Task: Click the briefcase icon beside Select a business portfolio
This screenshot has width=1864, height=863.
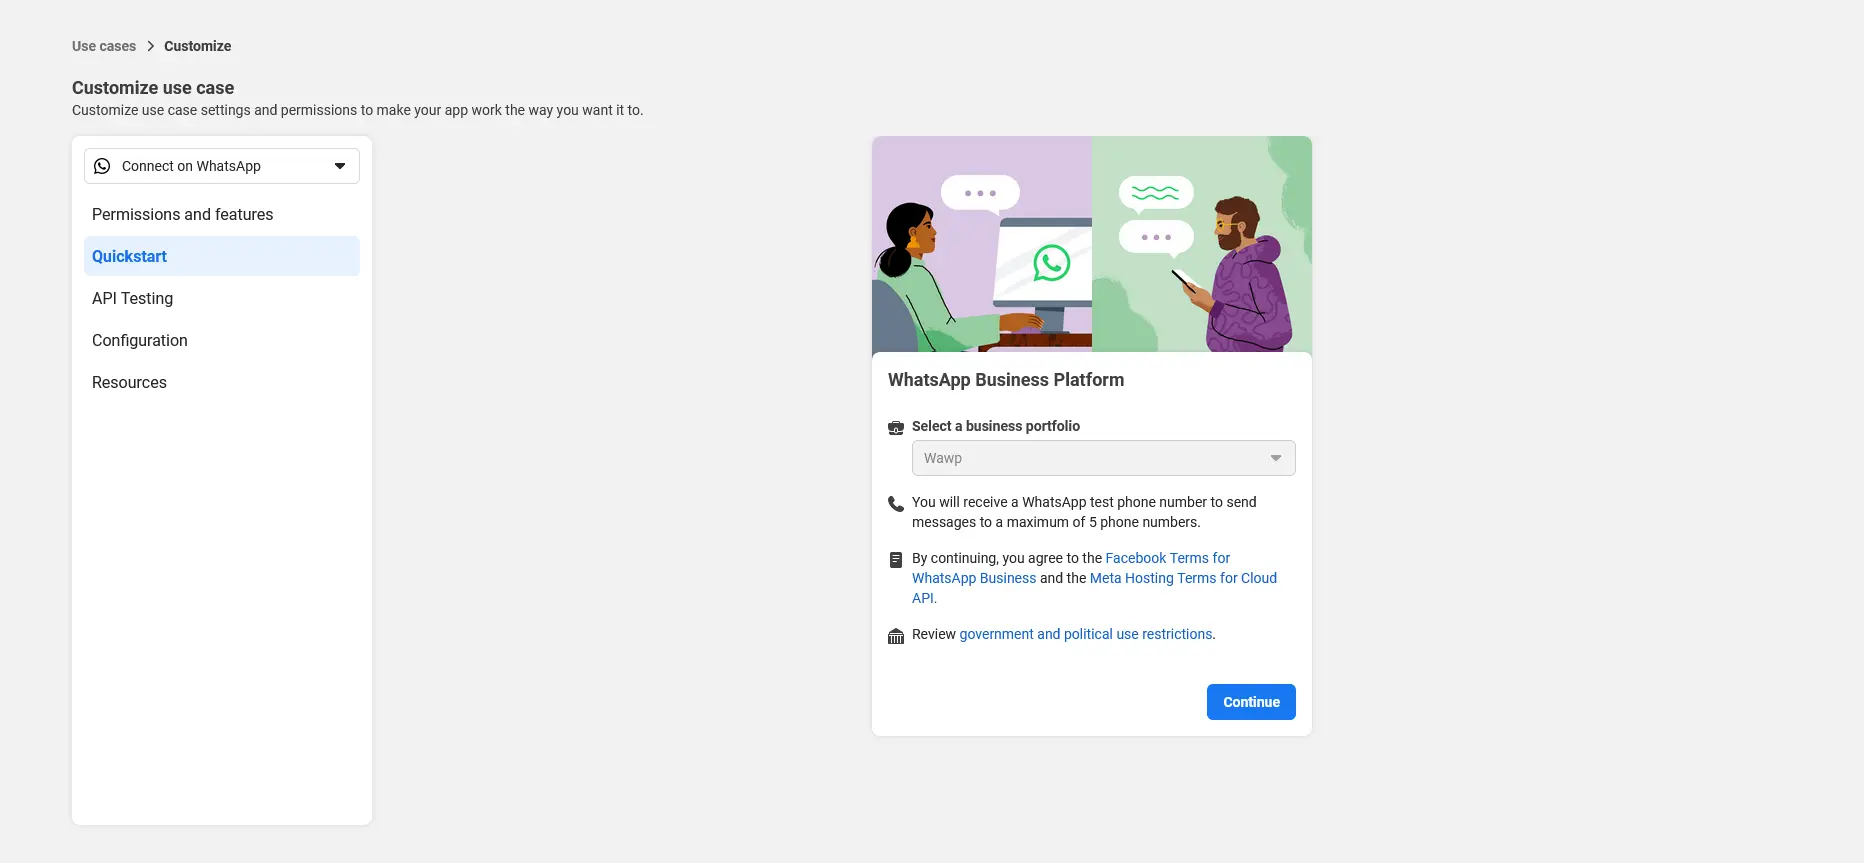Action: 896,428
